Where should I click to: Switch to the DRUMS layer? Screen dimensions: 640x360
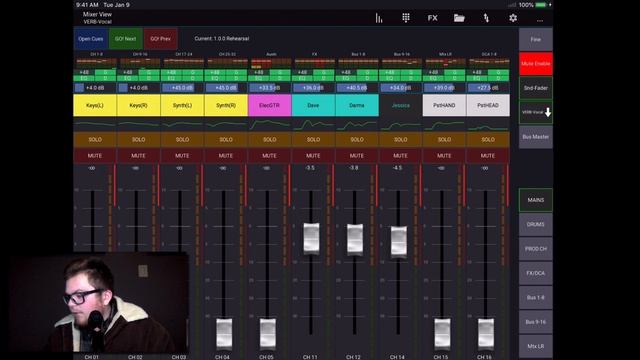pos(536,224)
